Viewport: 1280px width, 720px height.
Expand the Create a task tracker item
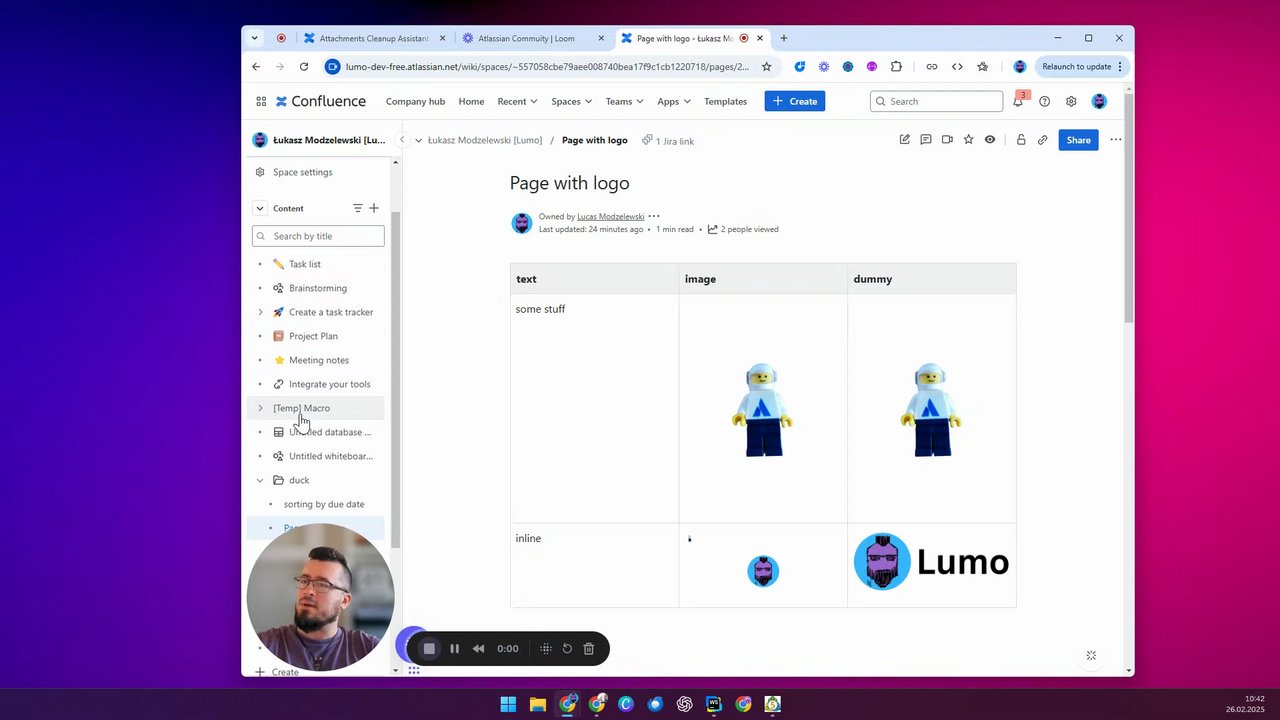click(x=260, y=312)
